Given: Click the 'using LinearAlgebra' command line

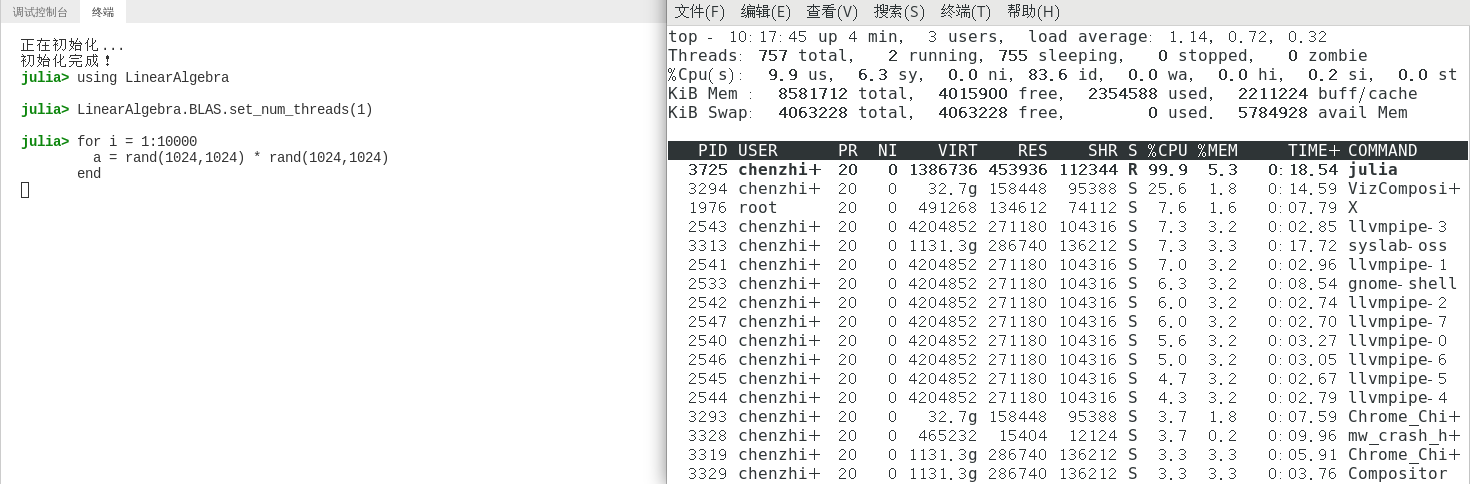Looking at the screenshot, I should point(152,78).
